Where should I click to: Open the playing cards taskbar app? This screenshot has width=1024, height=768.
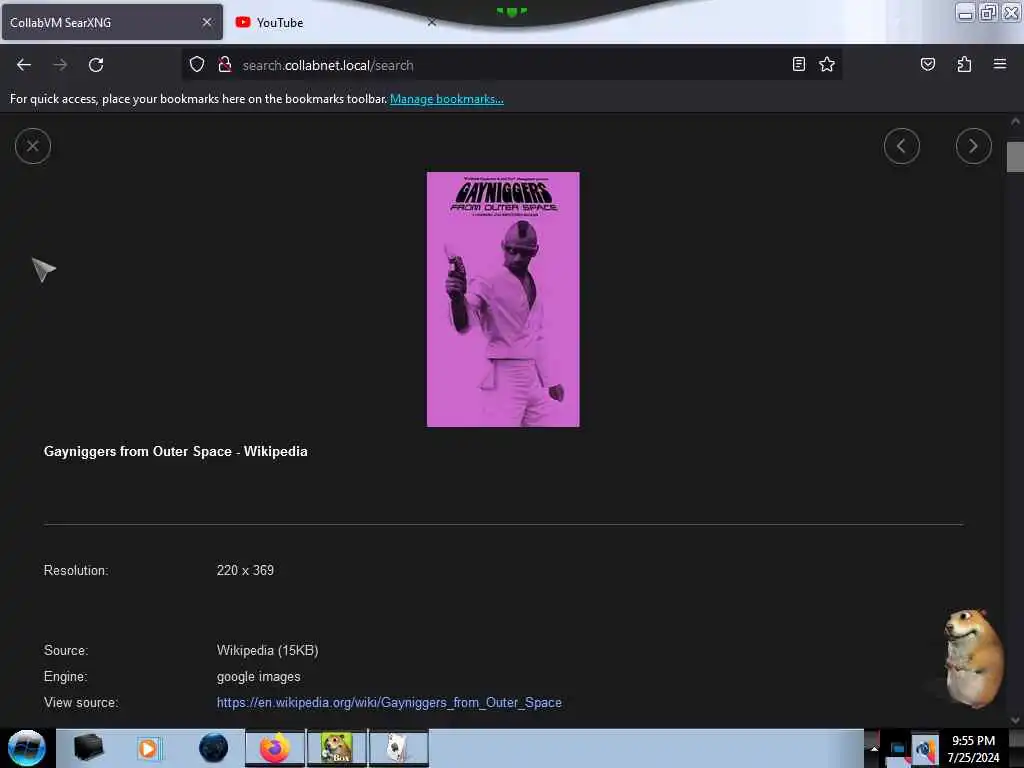[x=398, y=748]
